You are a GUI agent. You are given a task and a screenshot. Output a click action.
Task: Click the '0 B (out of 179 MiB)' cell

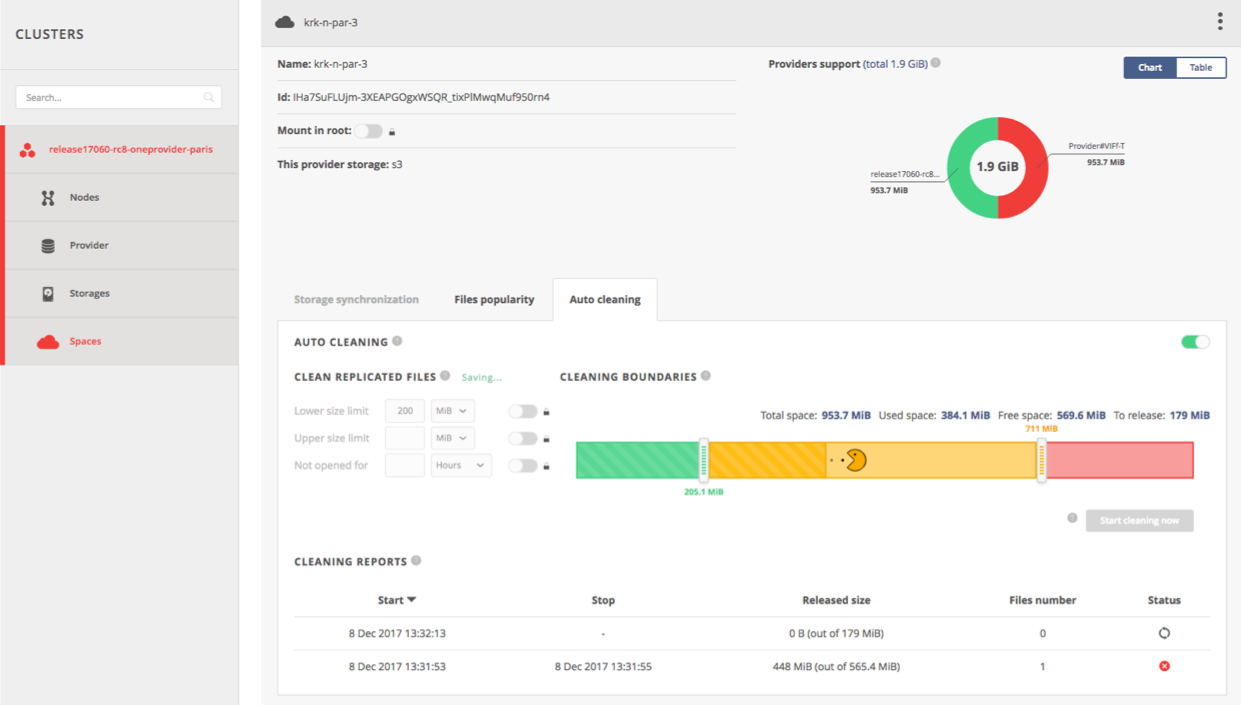836,633
